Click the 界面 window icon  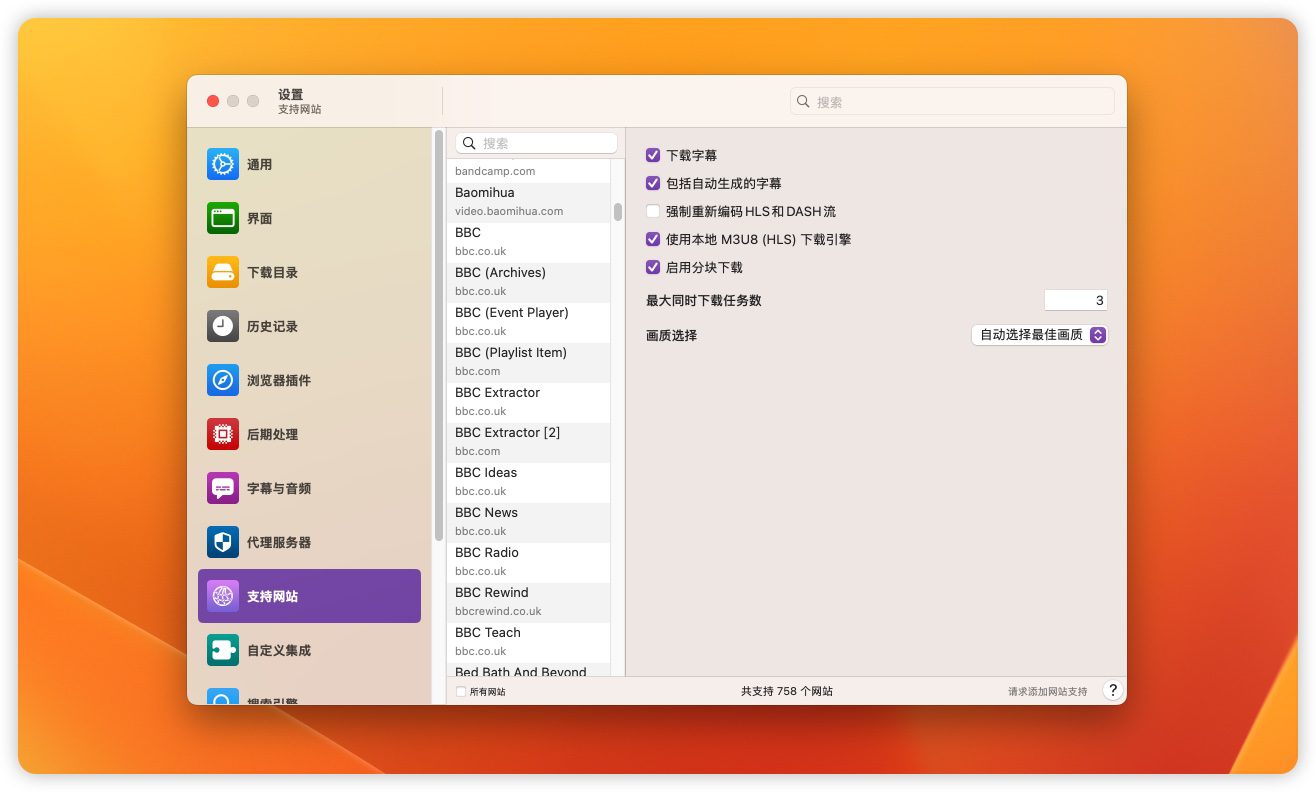click(x=223, y=218)
